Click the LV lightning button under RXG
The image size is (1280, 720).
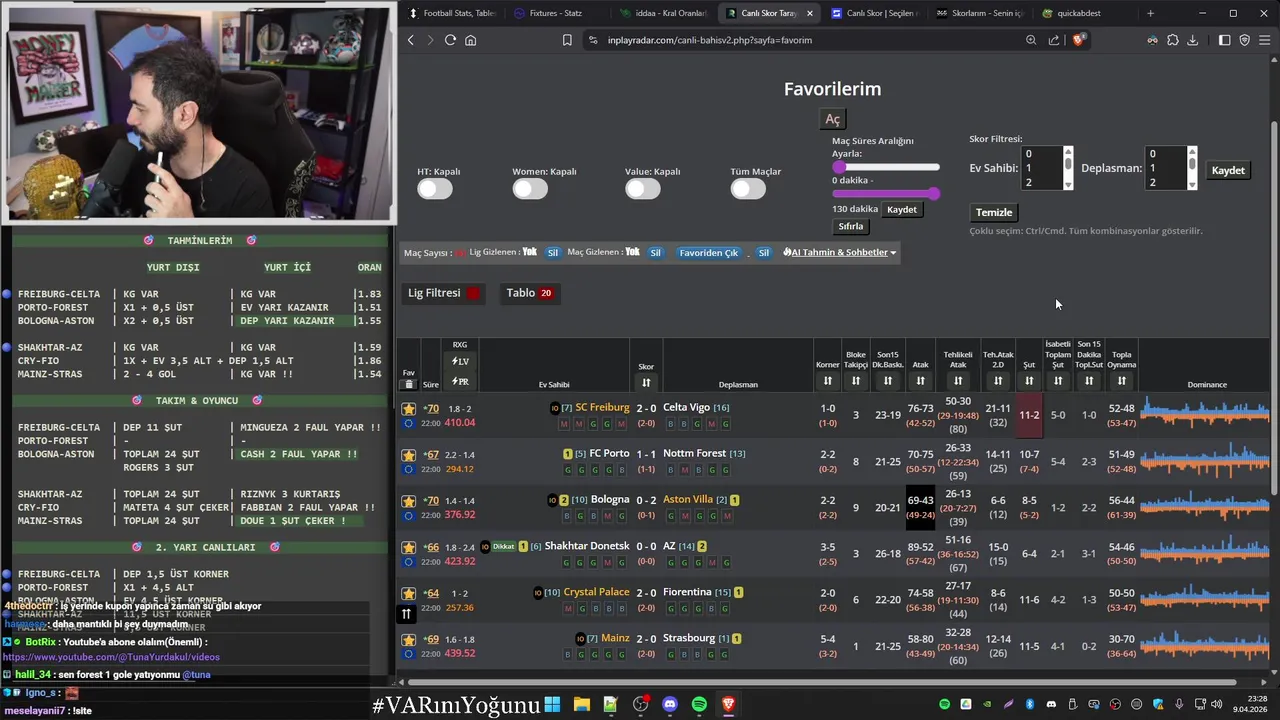[x=460, y=362]
